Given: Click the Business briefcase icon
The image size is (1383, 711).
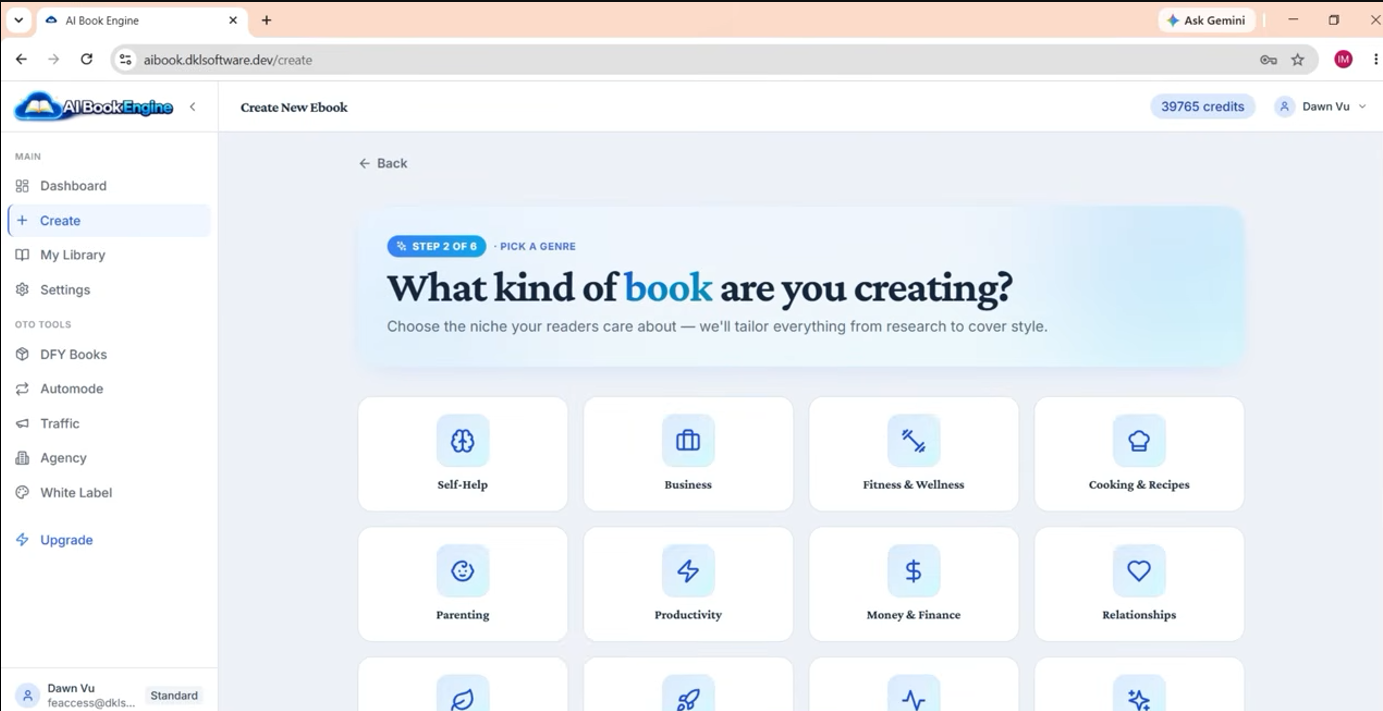Looking at the screenshot, I should click(x=688, y=440).
